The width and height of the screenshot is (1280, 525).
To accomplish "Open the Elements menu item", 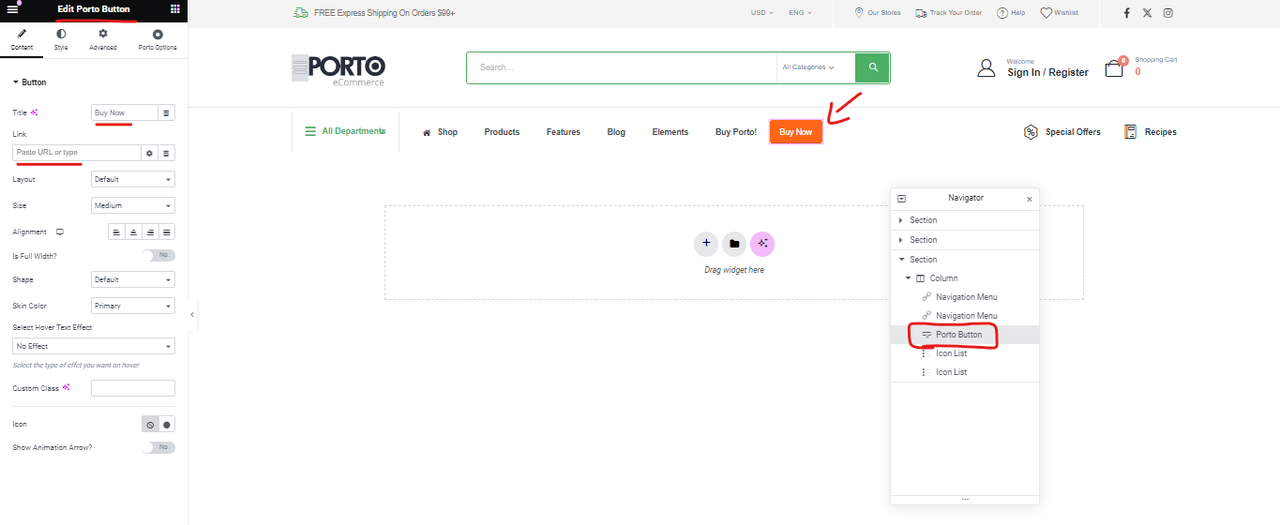I will pos(670,132).
